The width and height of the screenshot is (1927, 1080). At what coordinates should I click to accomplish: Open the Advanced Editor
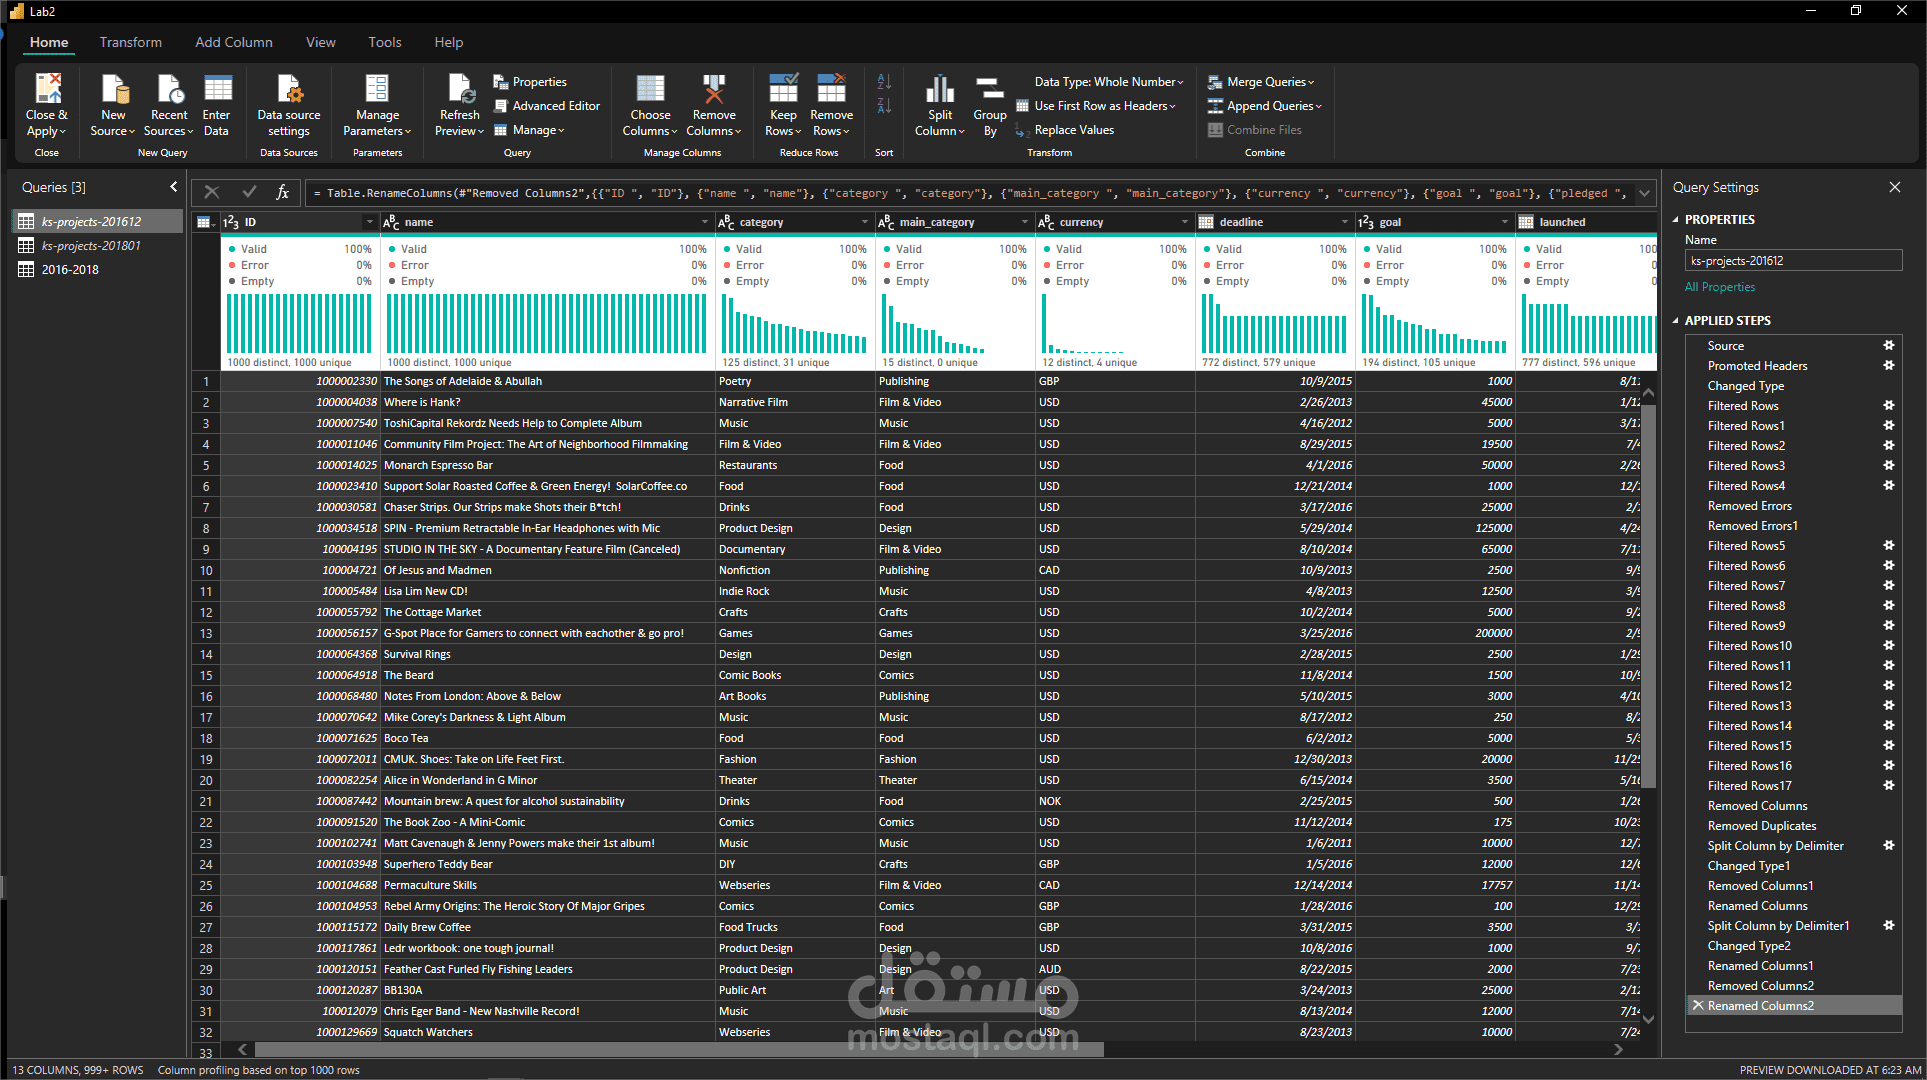click(x=555, y=106)
